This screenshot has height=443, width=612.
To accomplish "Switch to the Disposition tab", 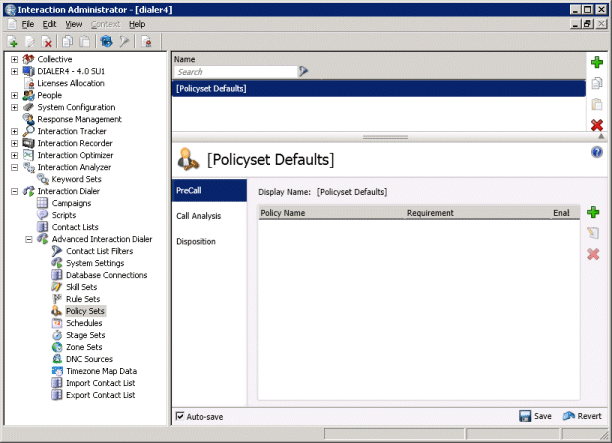I will click(x=195, y=241).
